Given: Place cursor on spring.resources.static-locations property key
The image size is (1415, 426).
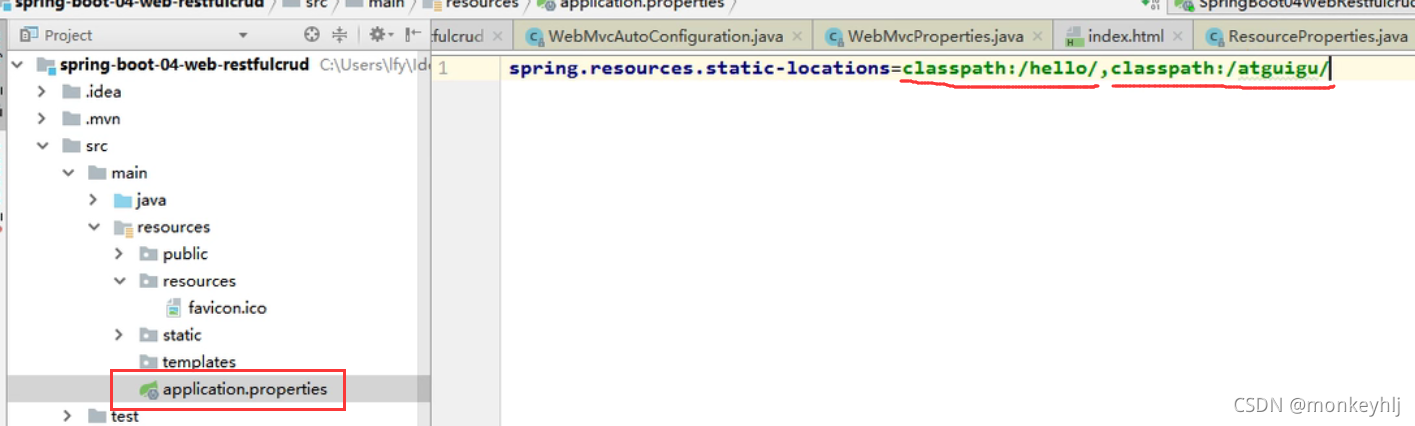Looking at the screenshot, I should click(x=700, y=69).
